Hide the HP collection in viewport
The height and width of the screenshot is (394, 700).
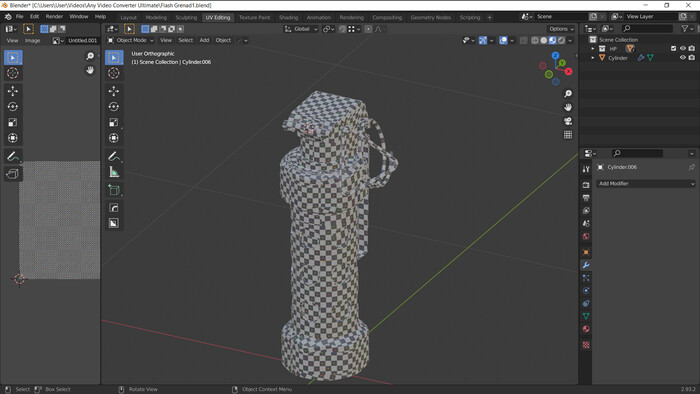(x=683, y=48)
